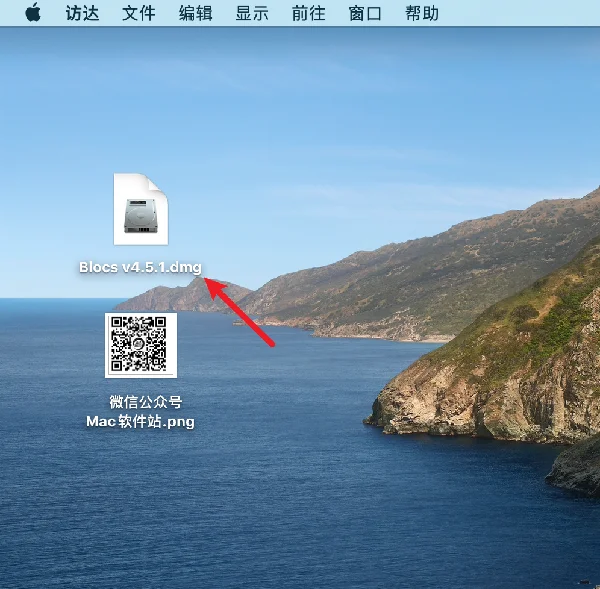The width and height of the screenshot is (600, 589).
Task: Open the 文件 menu
Action: [139, 13]
